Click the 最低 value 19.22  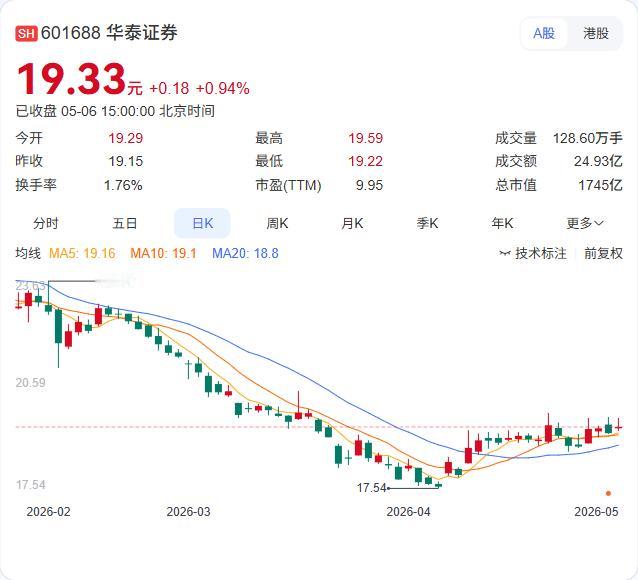[x=365, y=161]
